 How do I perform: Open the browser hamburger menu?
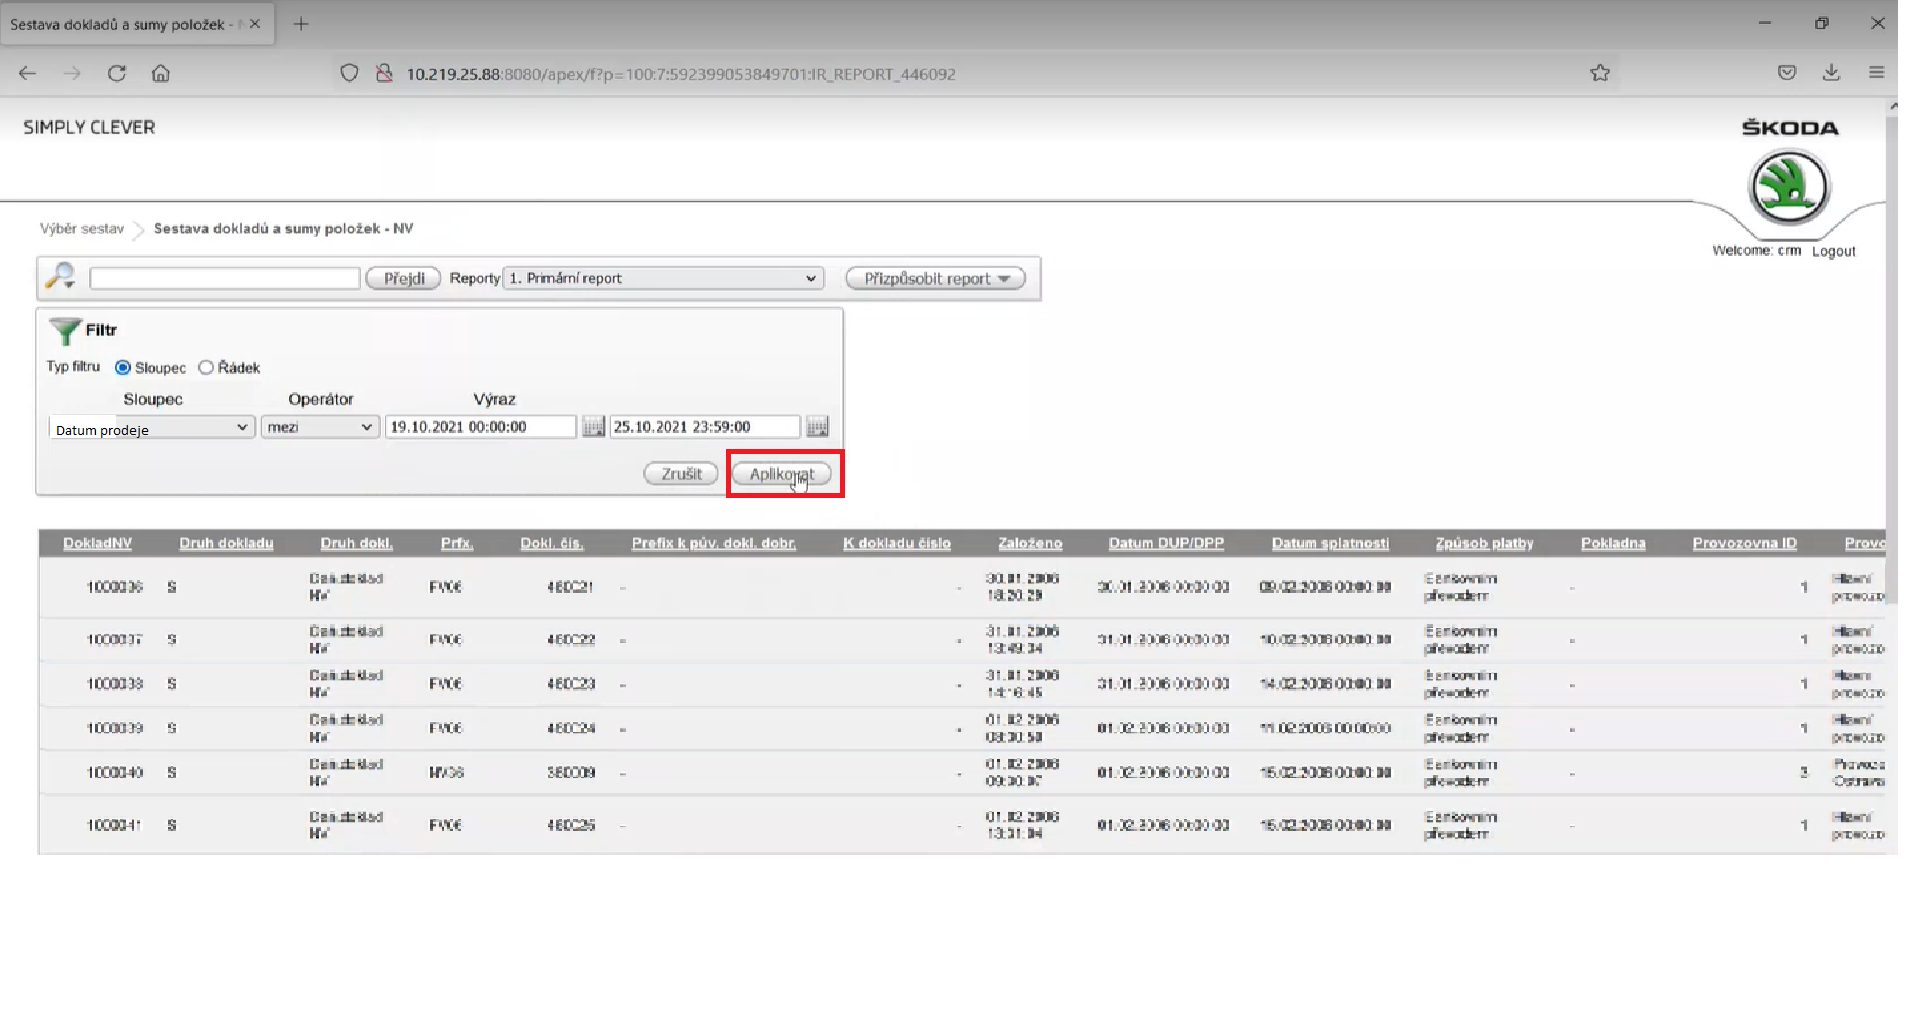point(1876,73)
